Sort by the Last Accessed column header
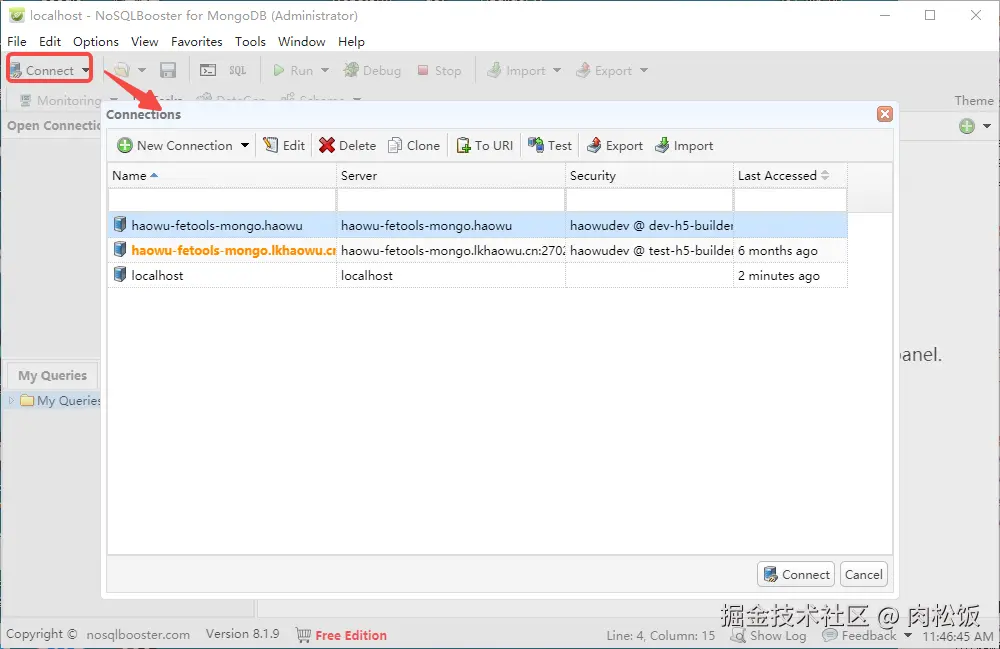The height and width of the screenshot is (649, 1000). [790, 175]
